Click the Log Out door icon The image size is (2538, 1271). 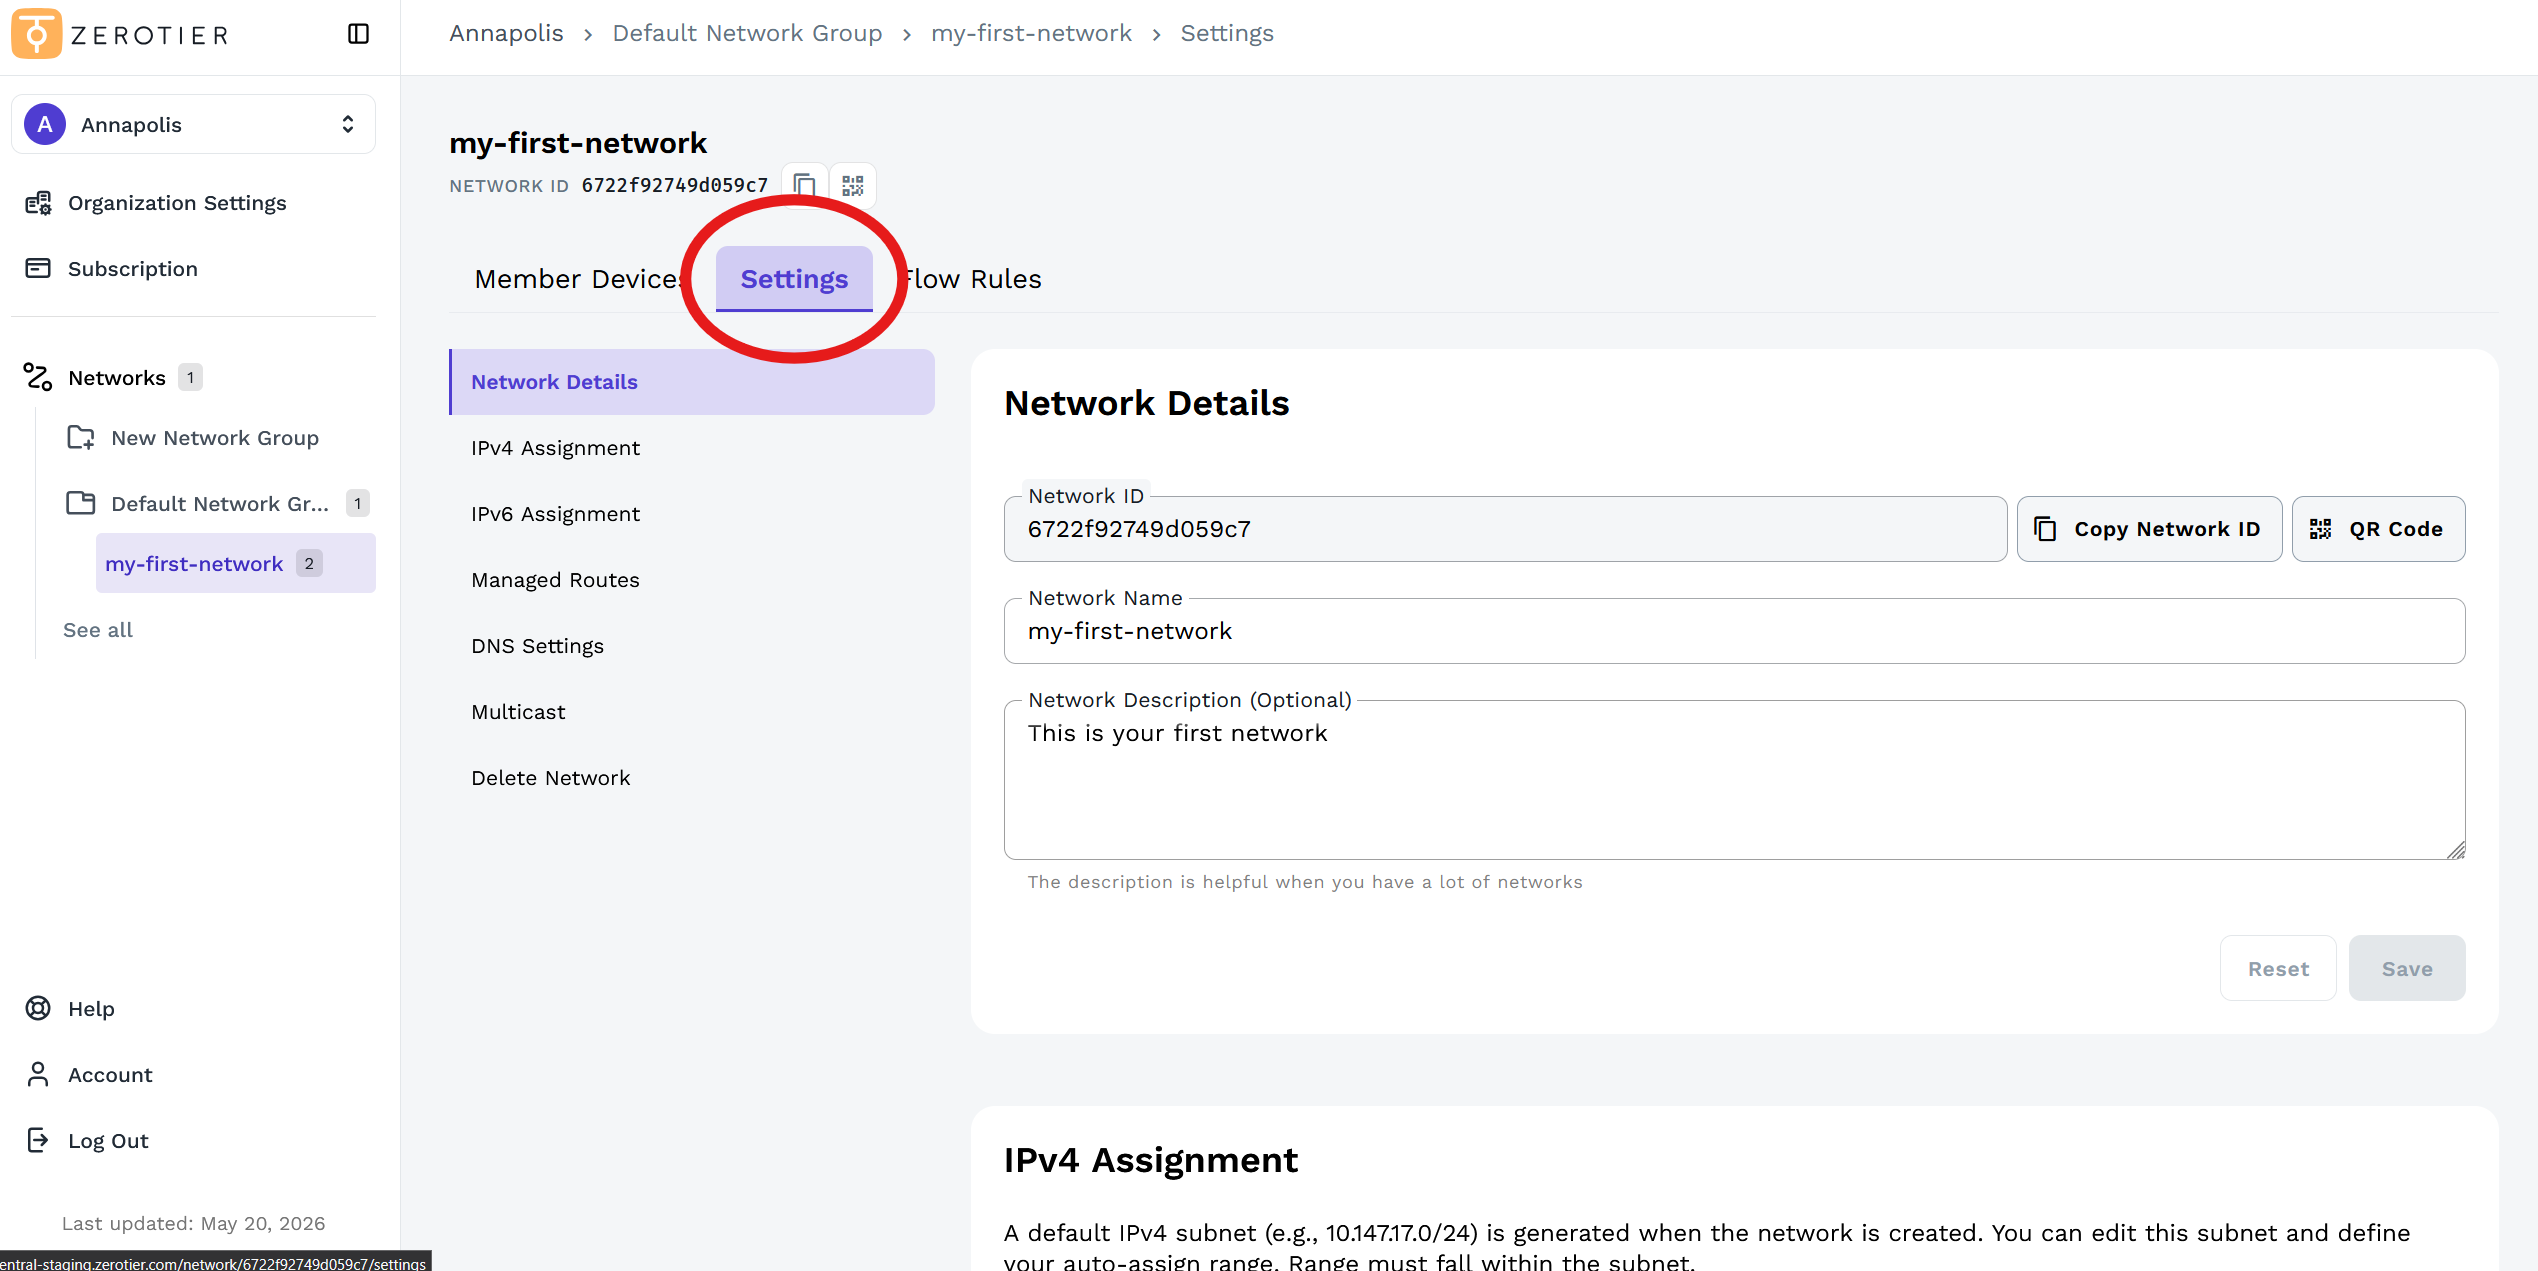pos(38,1140)
